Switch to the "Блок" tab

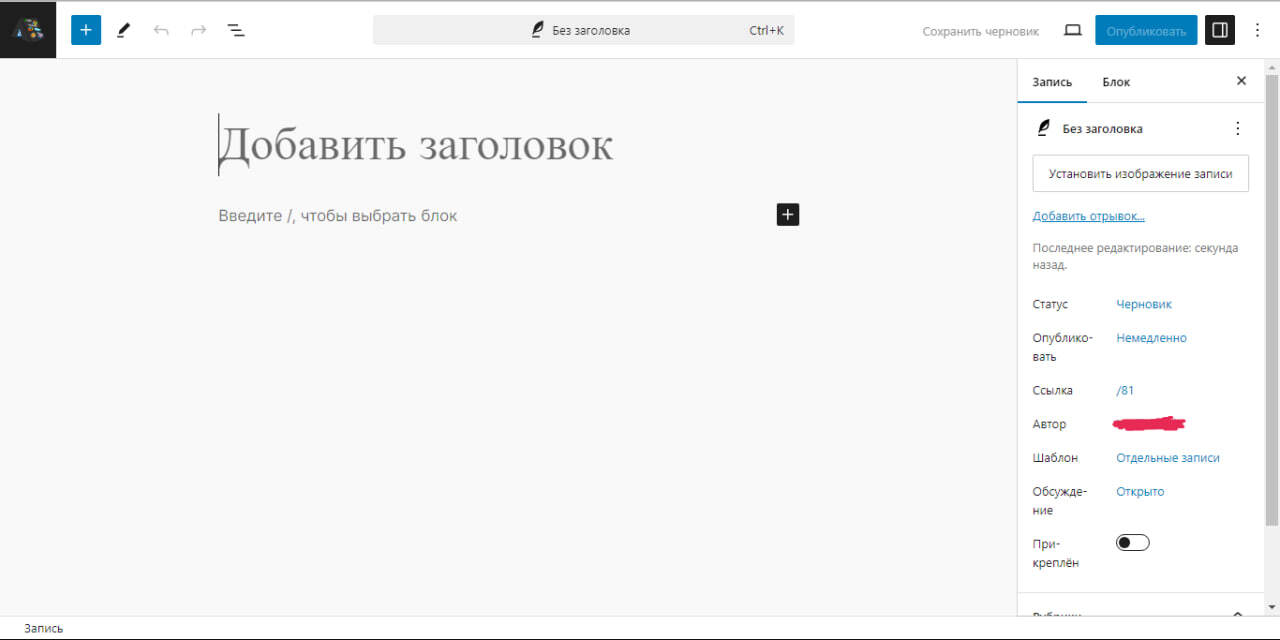pos(1116,82)
